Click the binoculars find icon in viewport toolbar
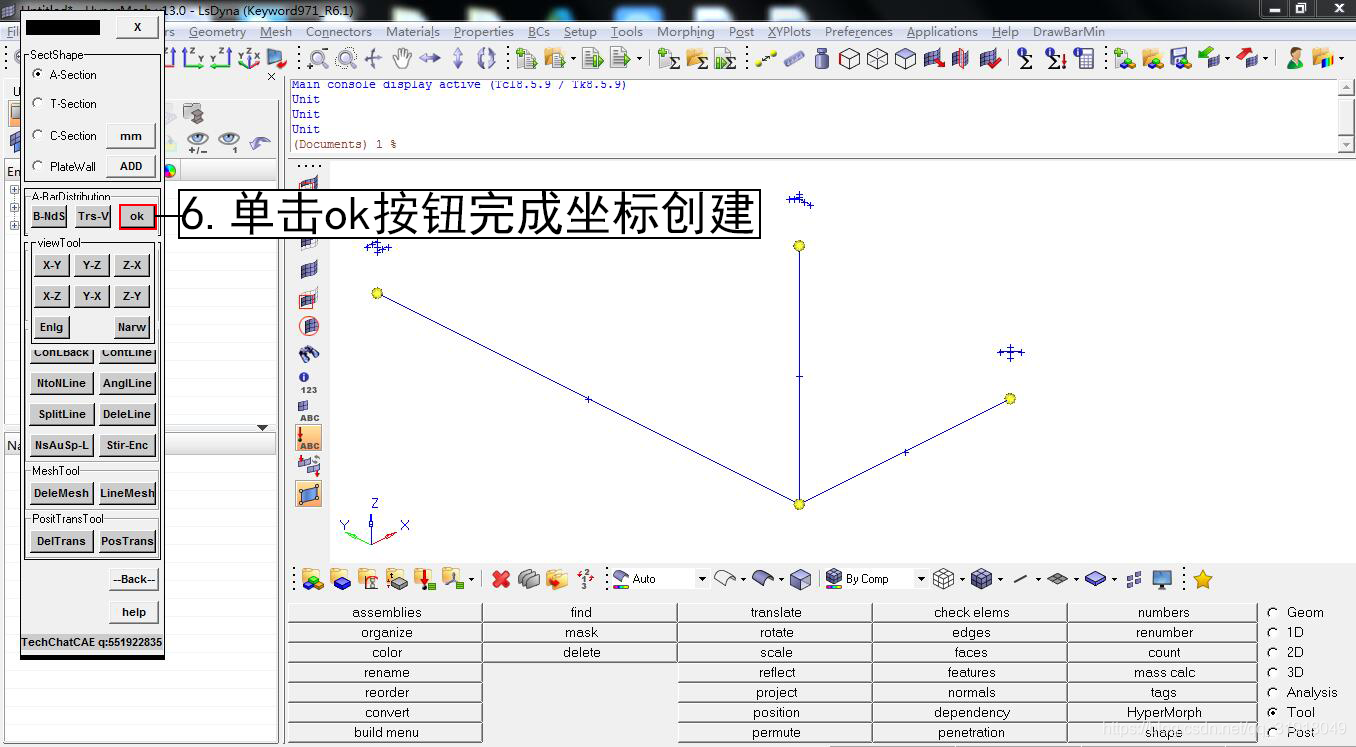The image size is (1356, 747). pos(309,354)
